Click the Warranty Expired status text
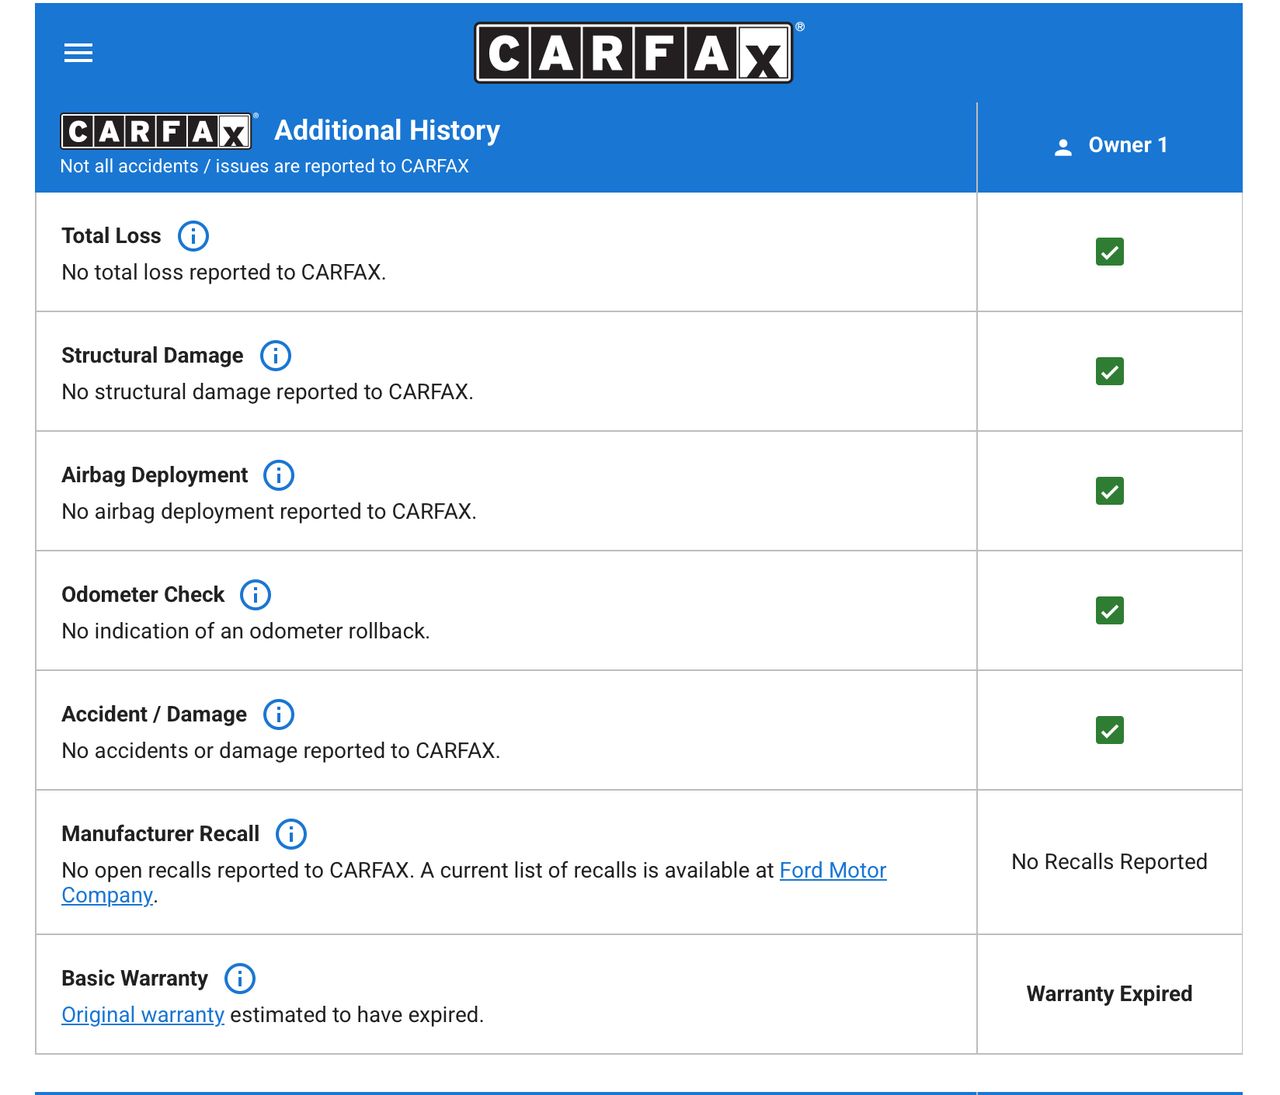The width and height of the screenshot is (1280, 1095). [1109, 994]
